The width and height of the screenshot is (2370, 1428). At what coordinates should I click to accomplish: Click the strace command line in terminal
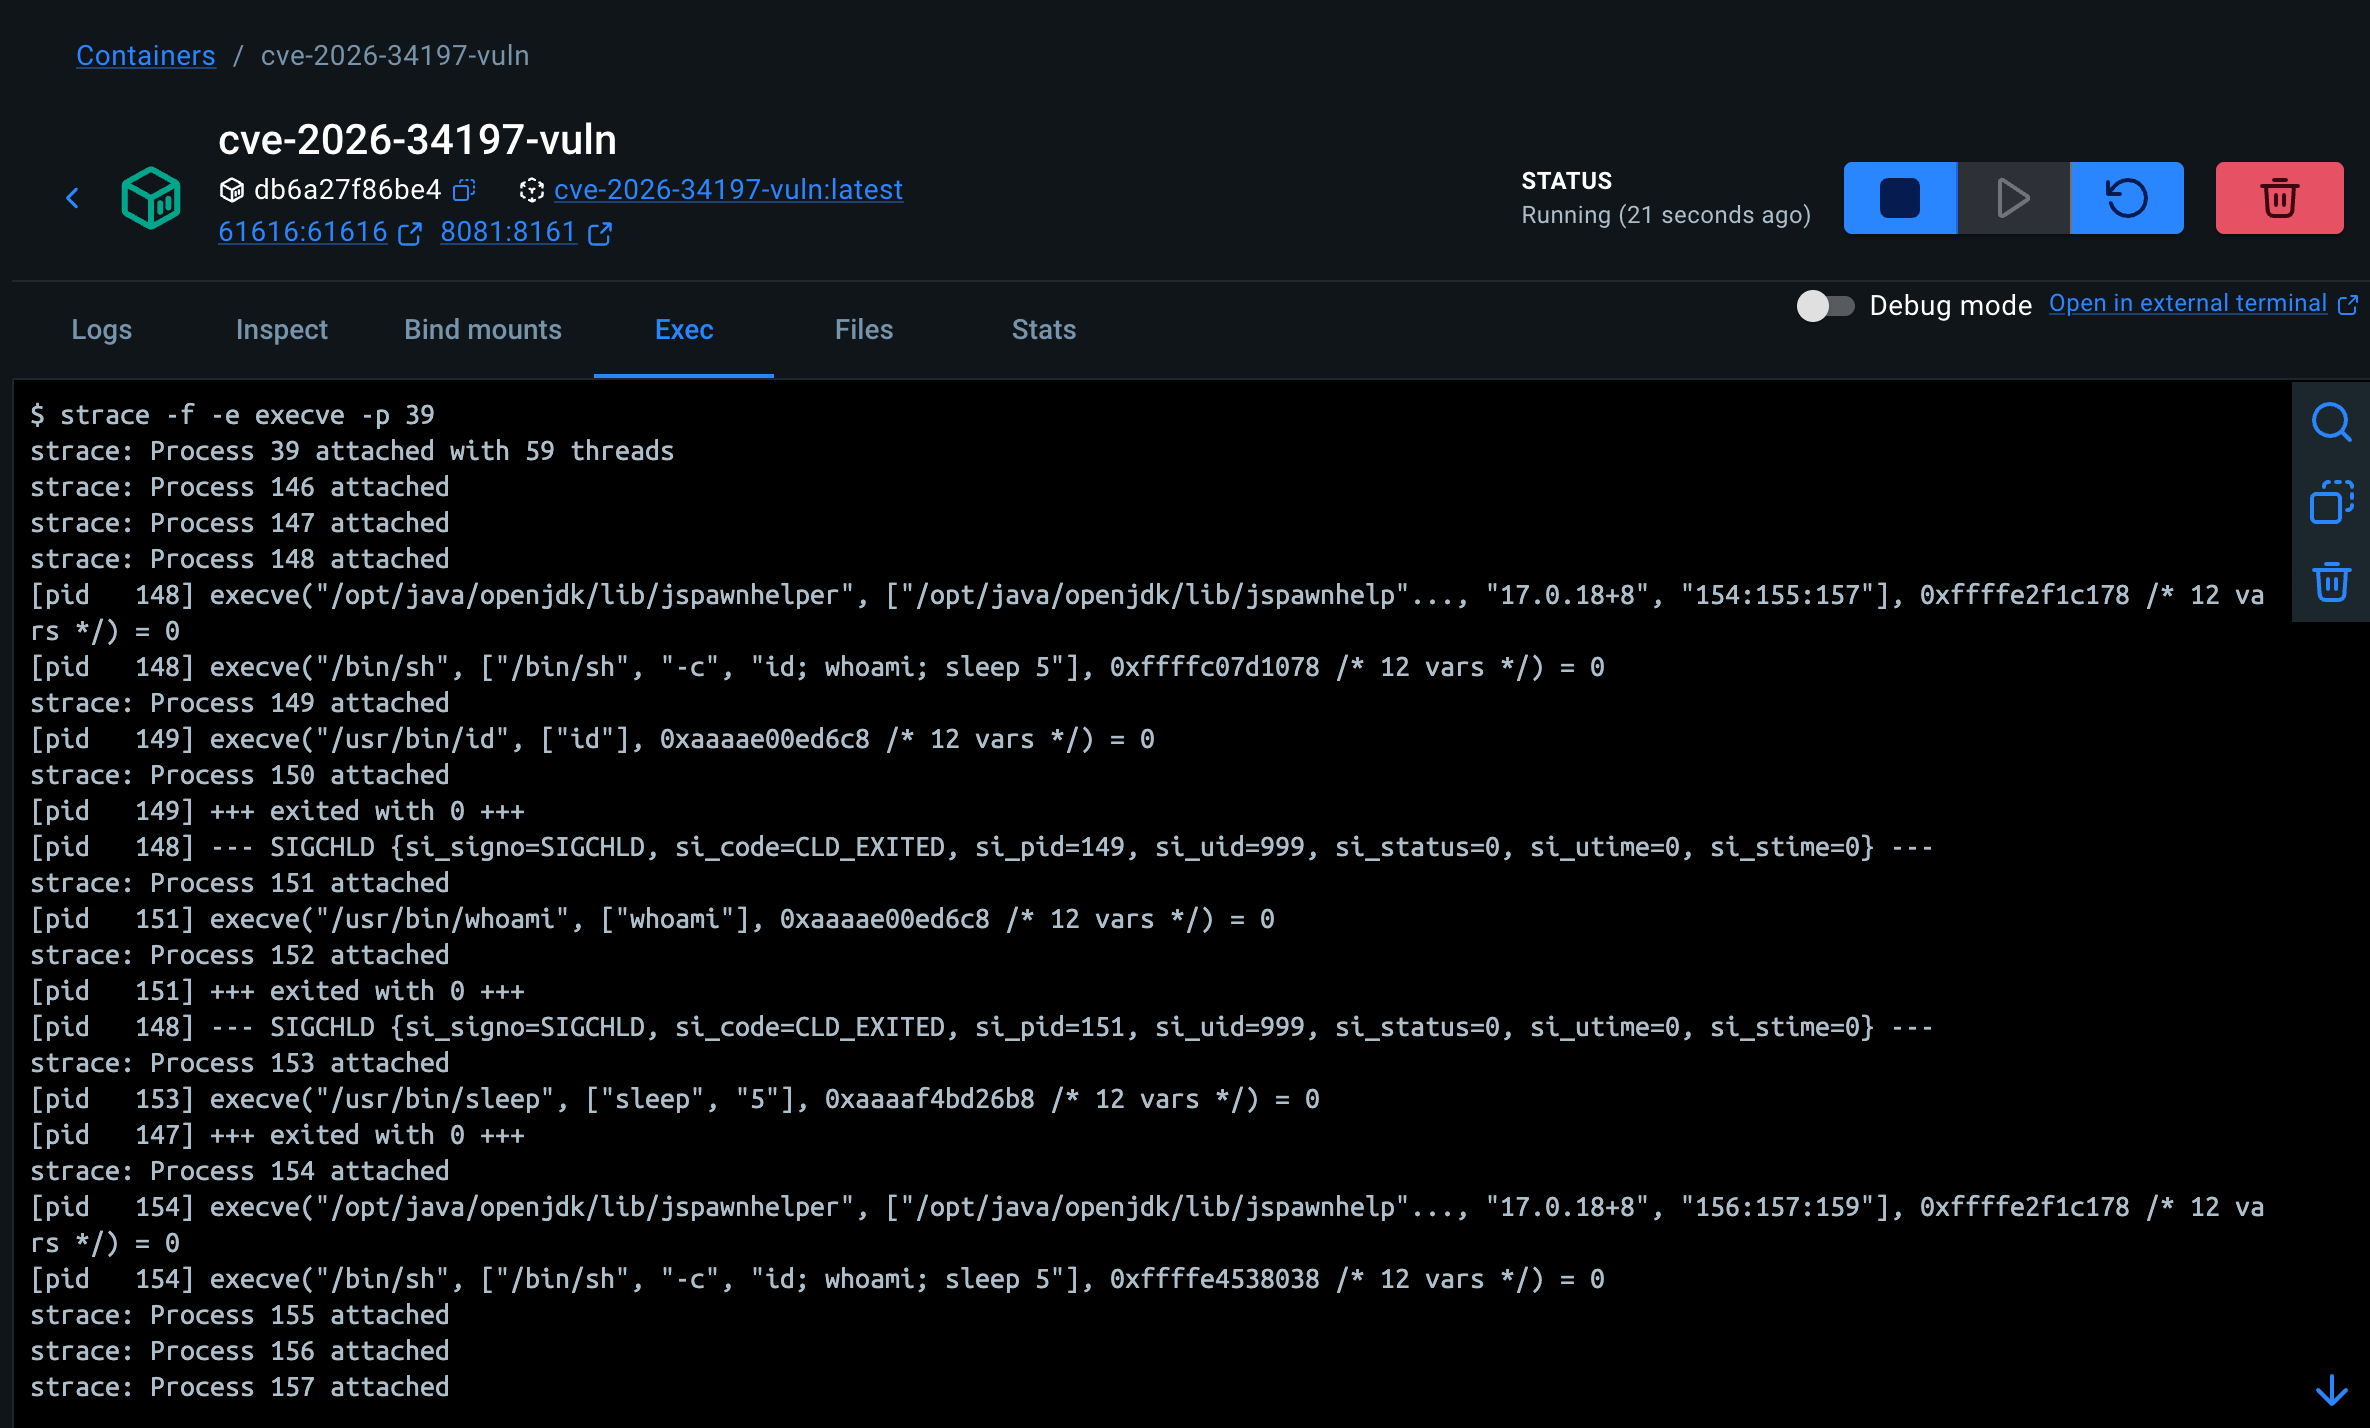click(x=232, y=415)
